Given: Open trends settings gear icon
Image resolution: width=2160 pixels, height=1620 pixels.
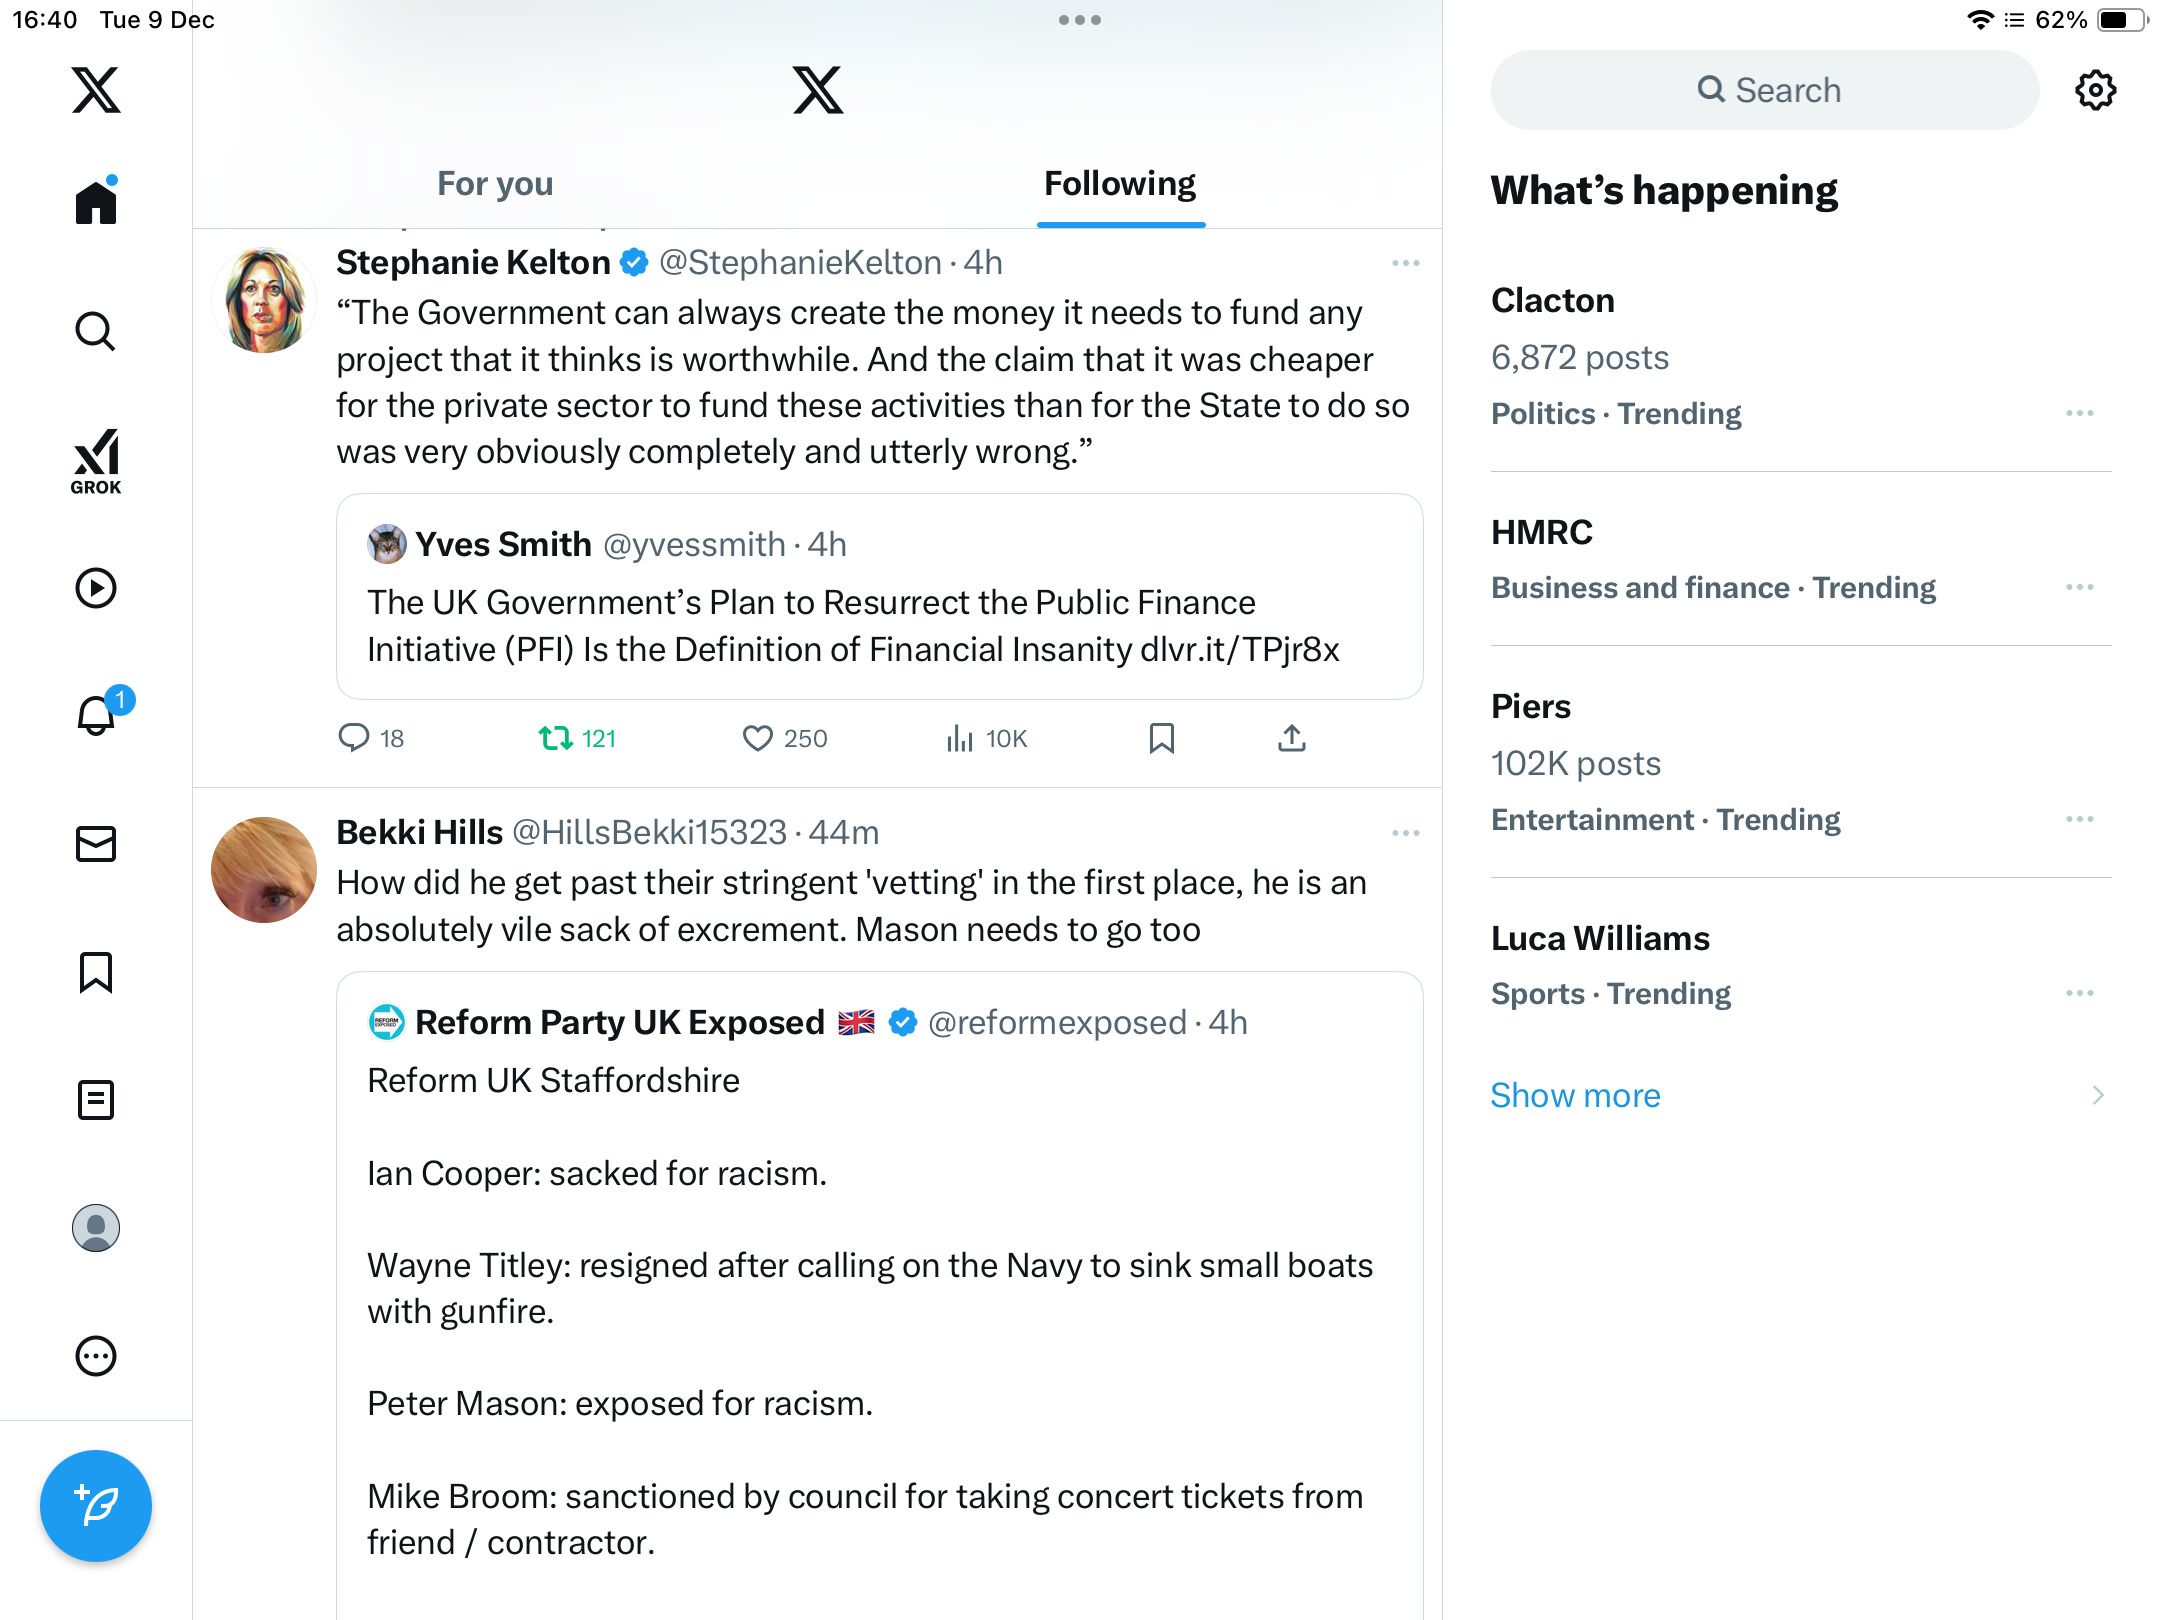Looking at the screenshot, I should [x=2095, y=90].
